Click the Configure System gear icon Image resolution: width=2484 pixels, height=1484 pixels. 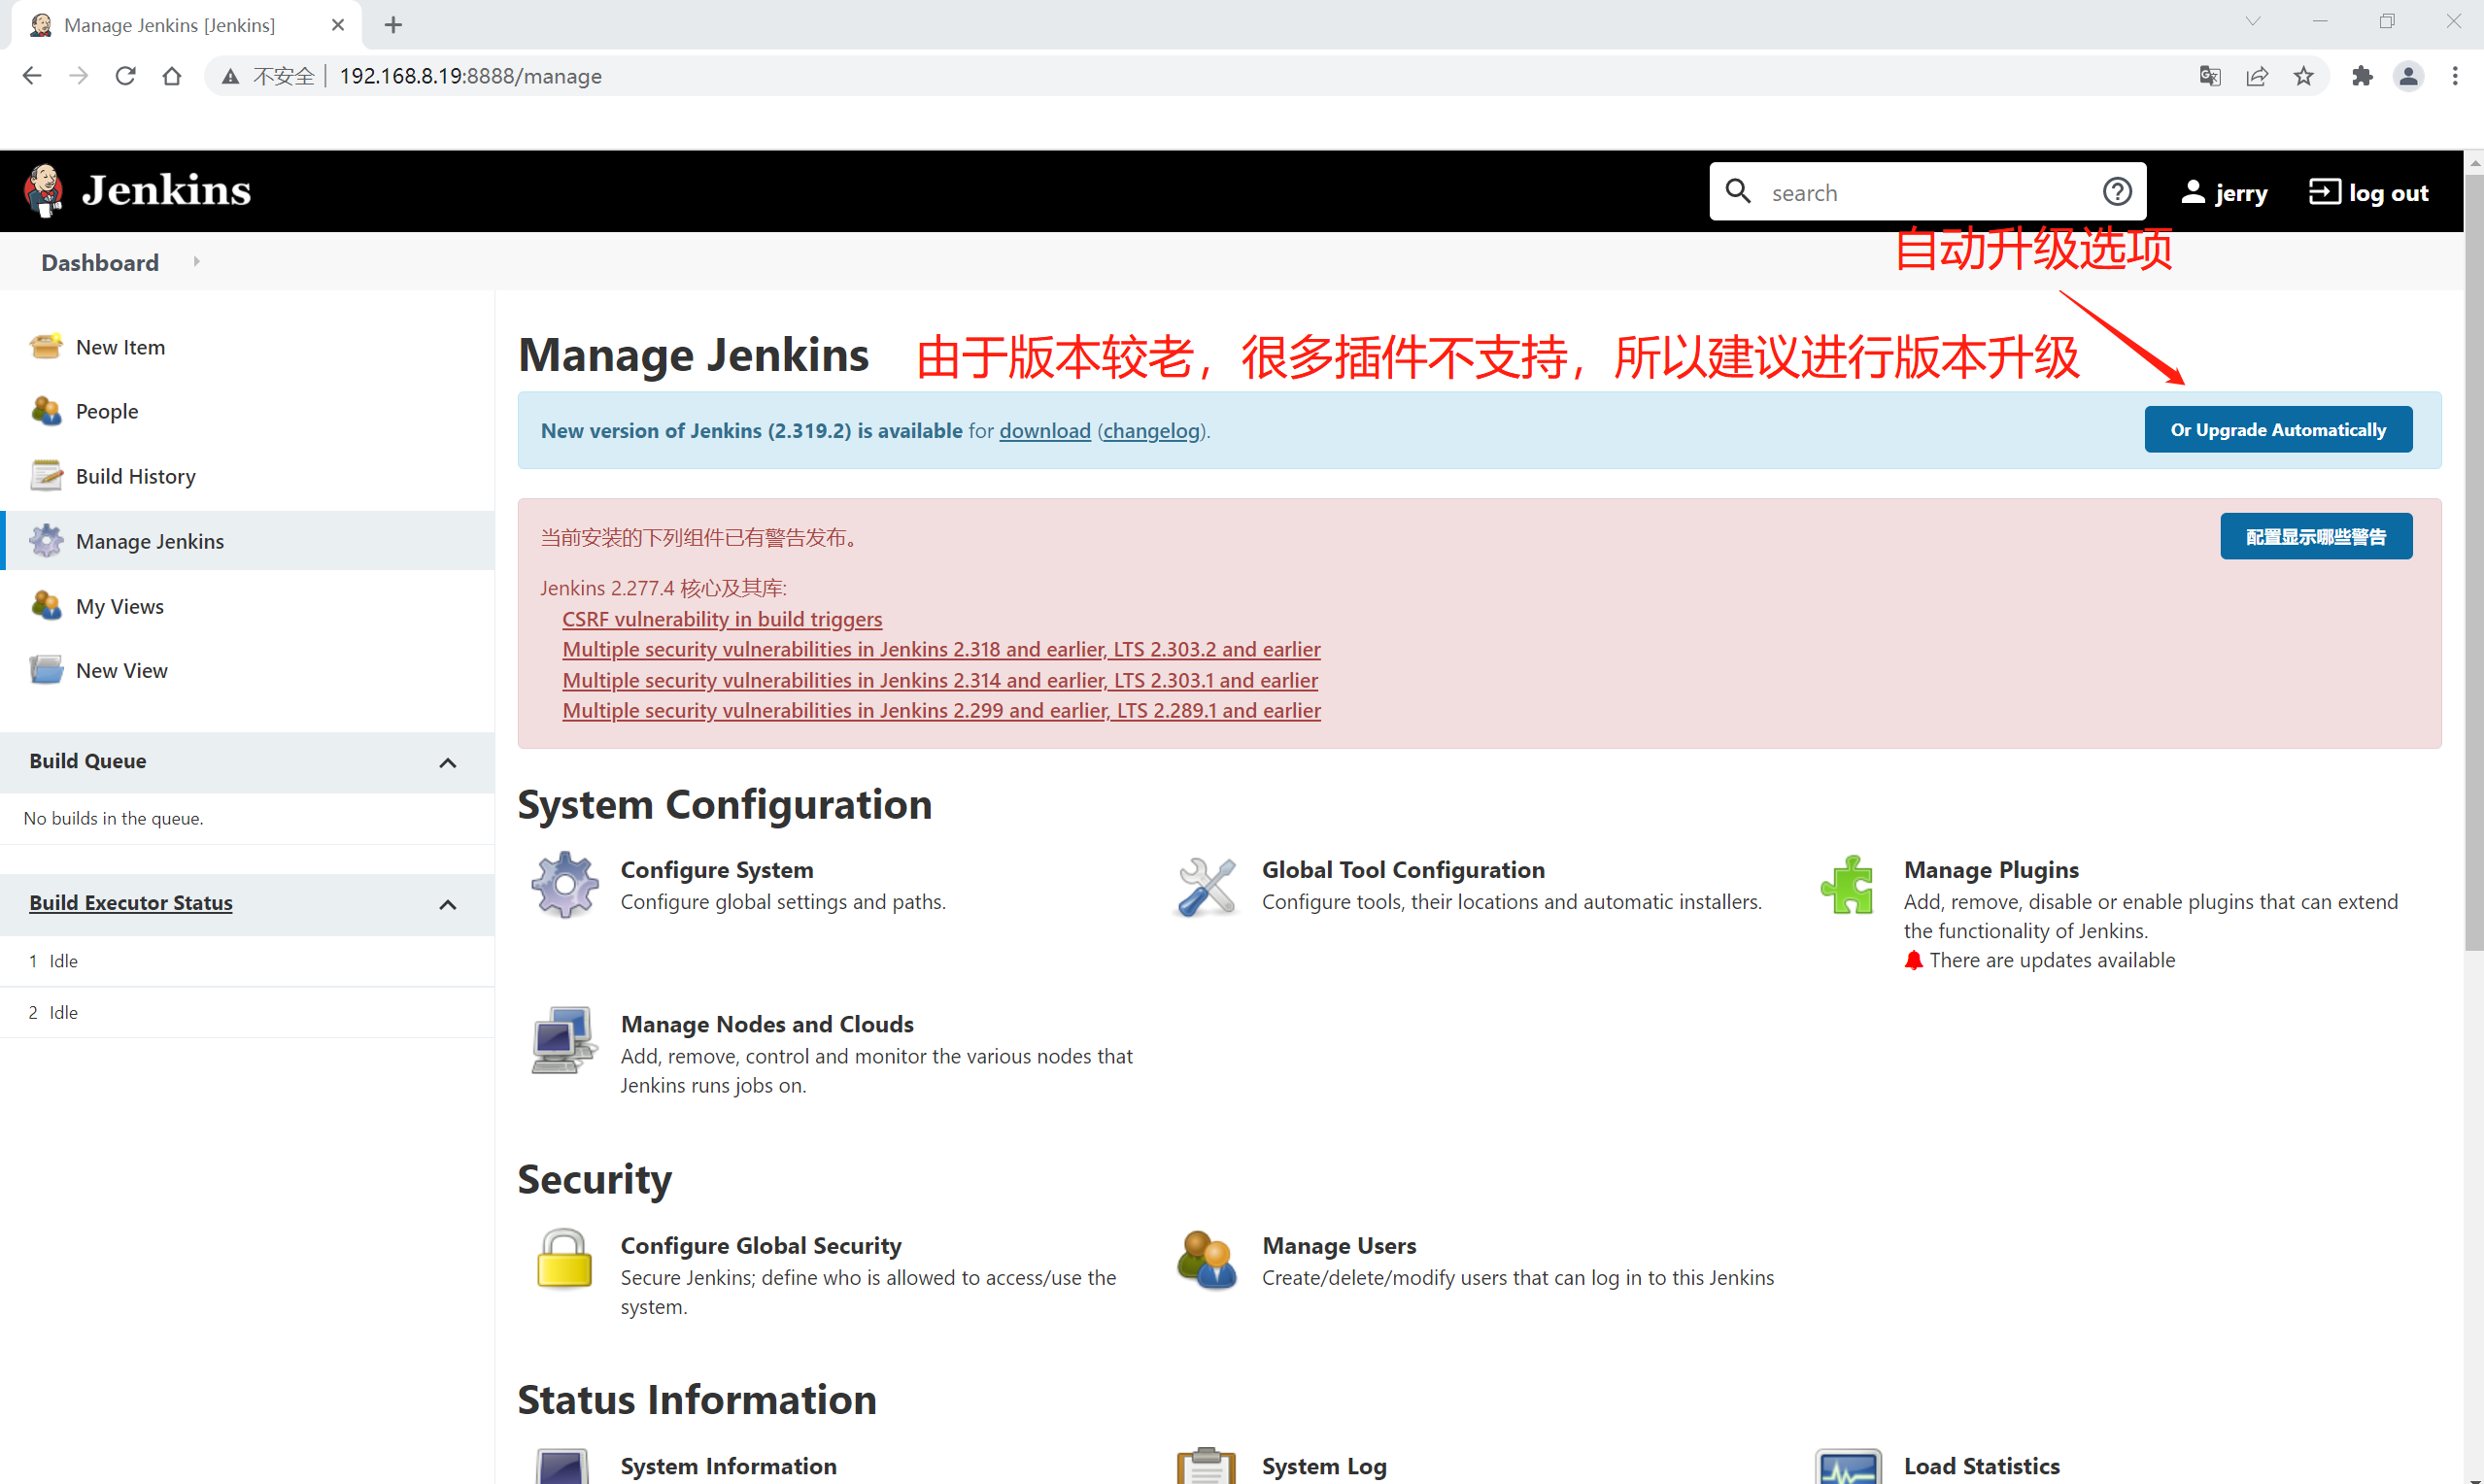565,885
